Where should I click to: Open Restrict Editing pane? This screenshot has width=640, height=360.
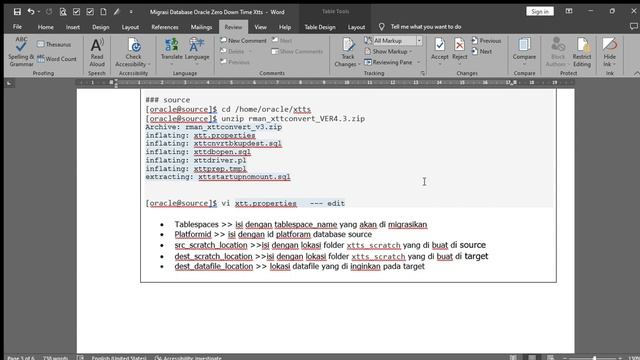[582, 52]
